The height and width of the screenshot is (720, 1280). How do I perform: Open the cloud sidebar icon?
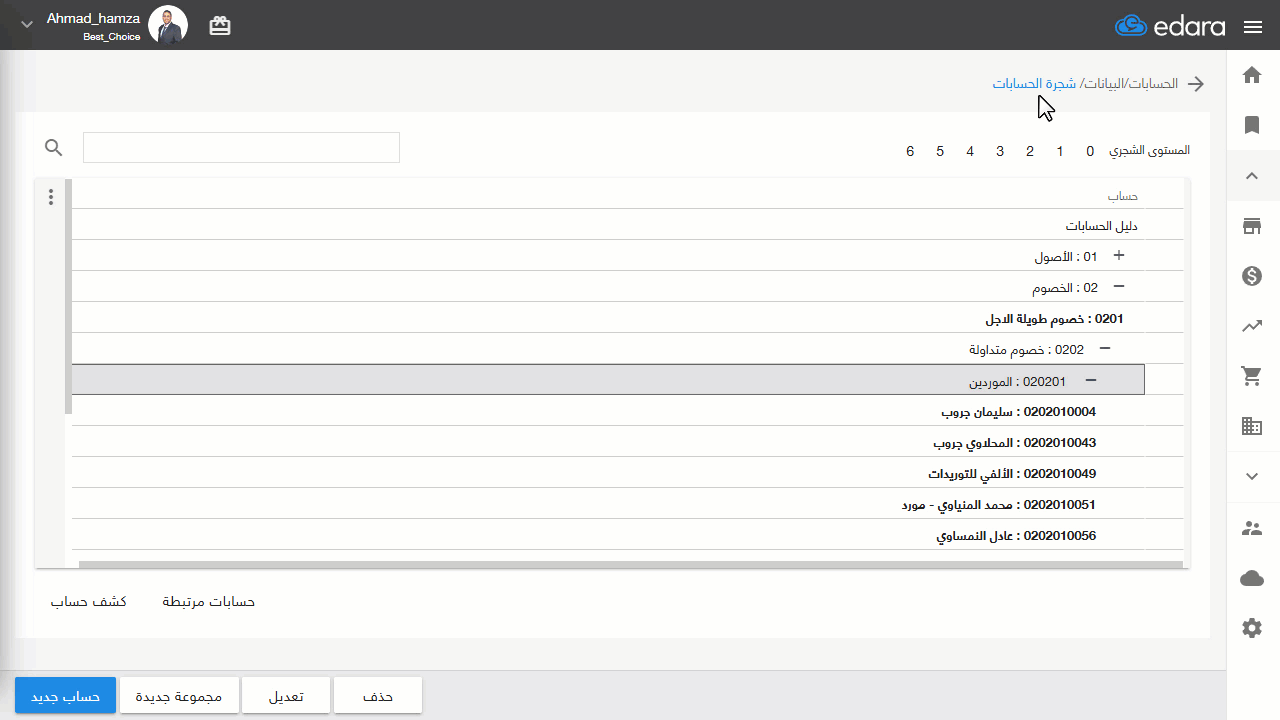coord(1252,578)
